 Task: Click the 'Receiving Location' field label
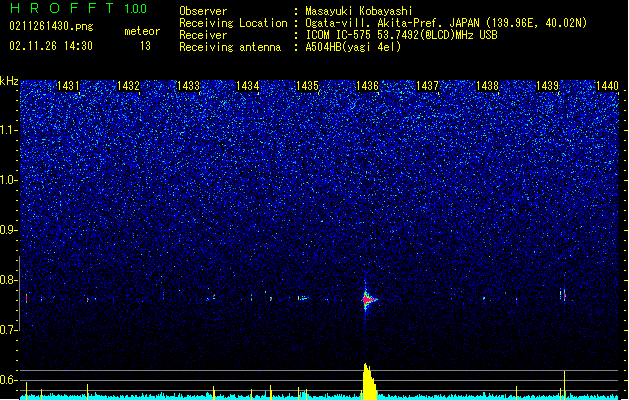coord(233,23)
